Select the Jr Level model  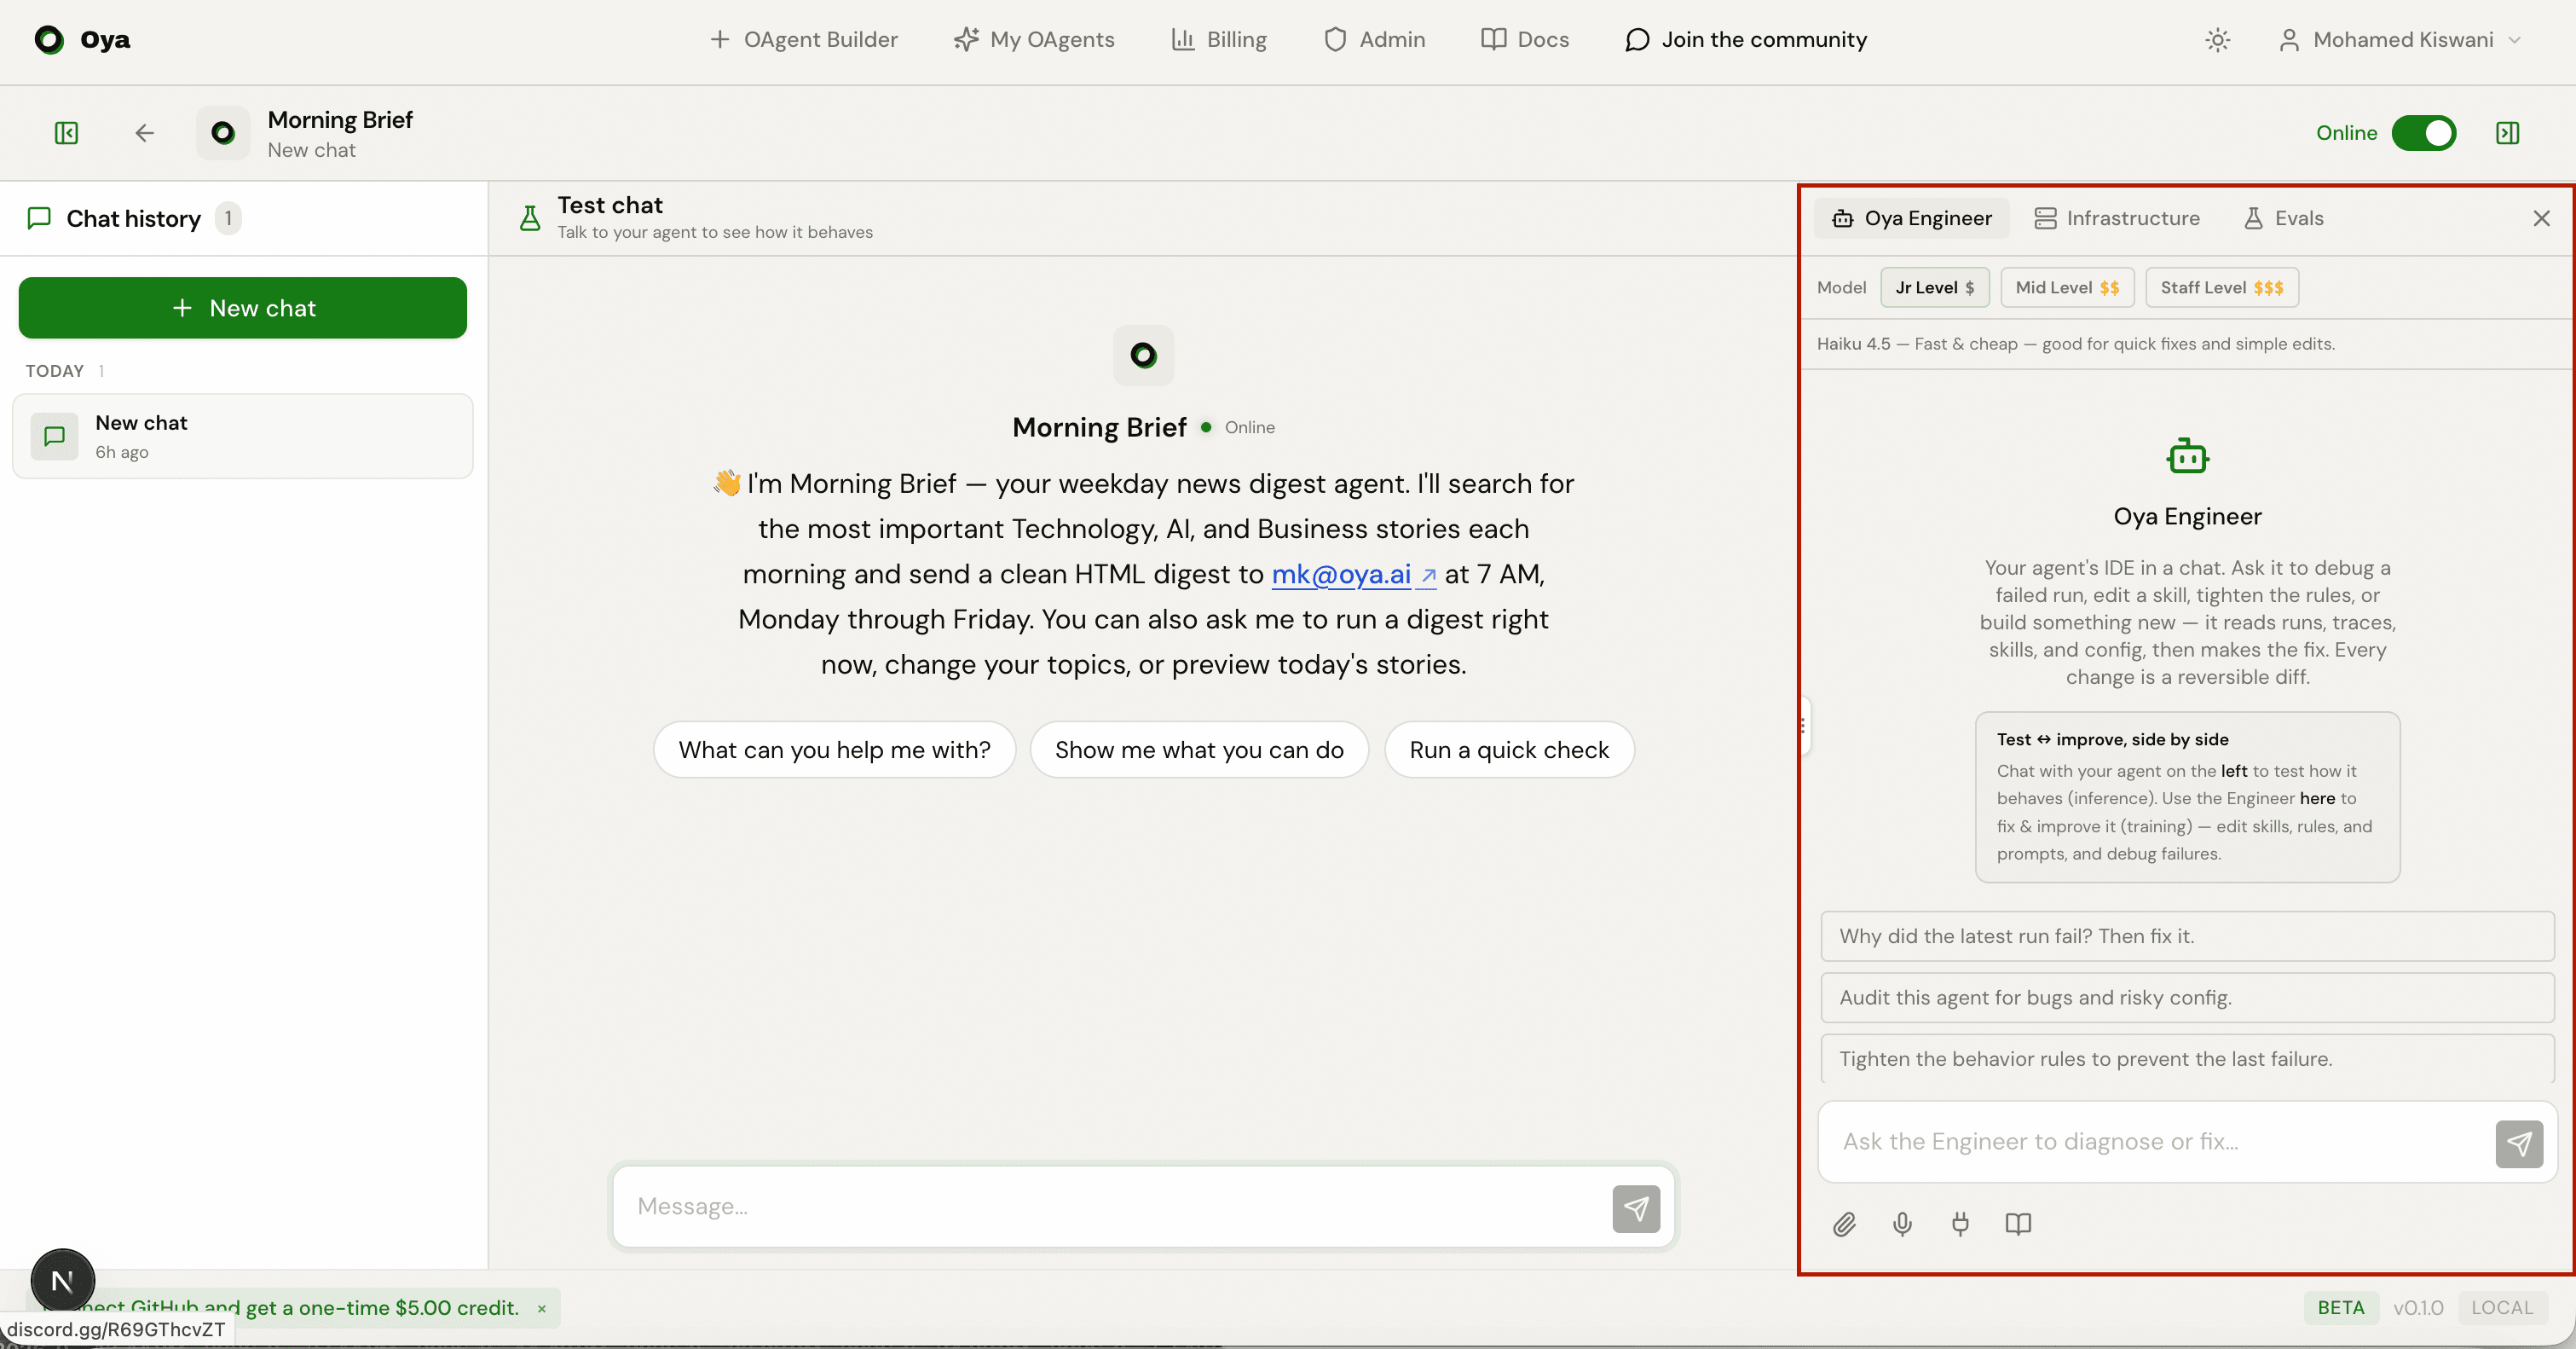click(1934, 287)
